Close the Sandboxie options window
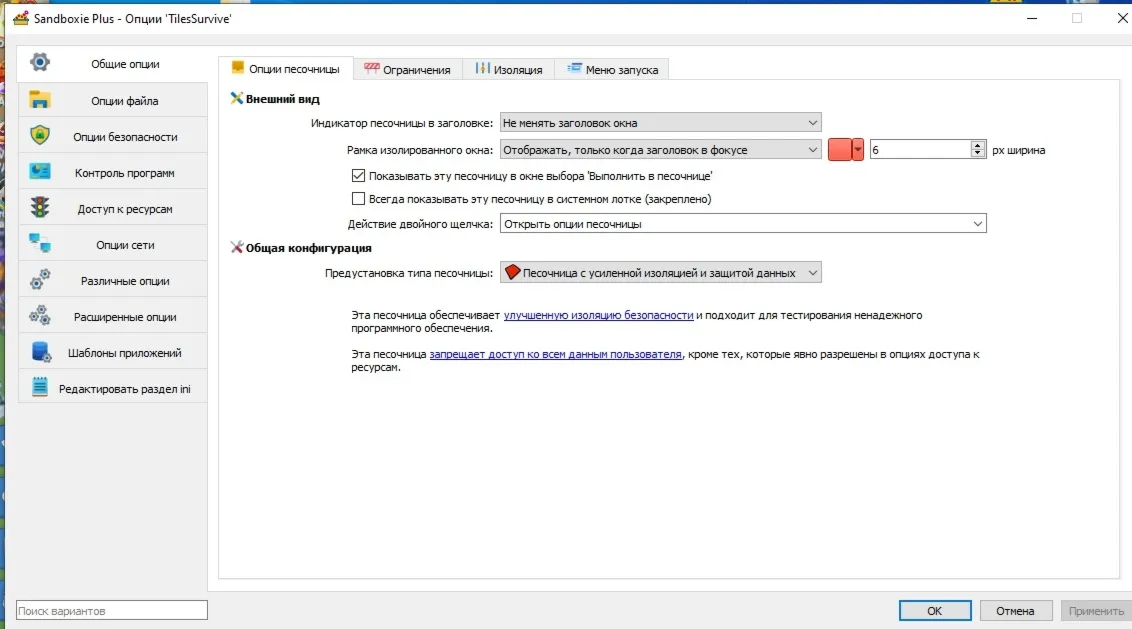The width and height of the screenshot is (1132, 629). [1122, 18]
